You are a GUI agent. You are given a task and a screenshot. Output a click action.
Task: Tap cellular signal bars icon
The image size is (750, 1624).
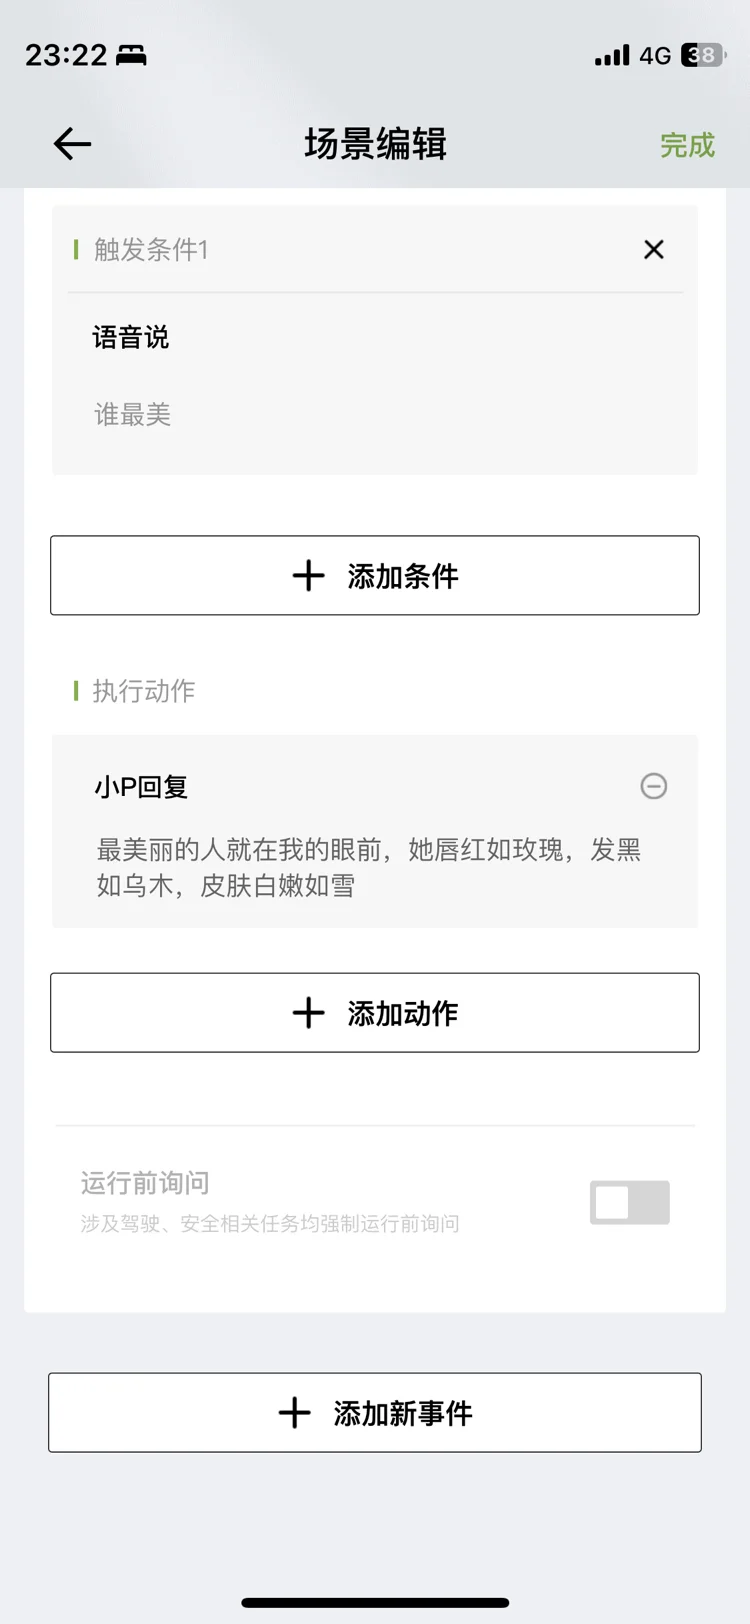612,55
